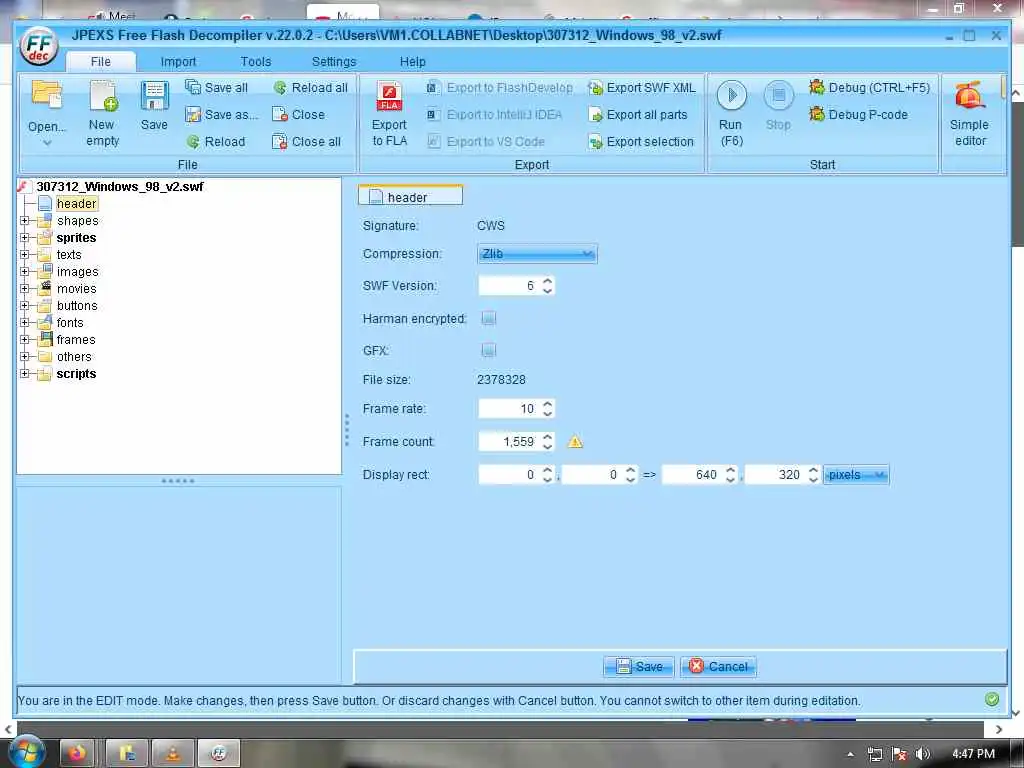Viewport: 1024px width, 768px height.
Task: Toggle the Harman encrypted checkbox
Action: tap(488, 319)
